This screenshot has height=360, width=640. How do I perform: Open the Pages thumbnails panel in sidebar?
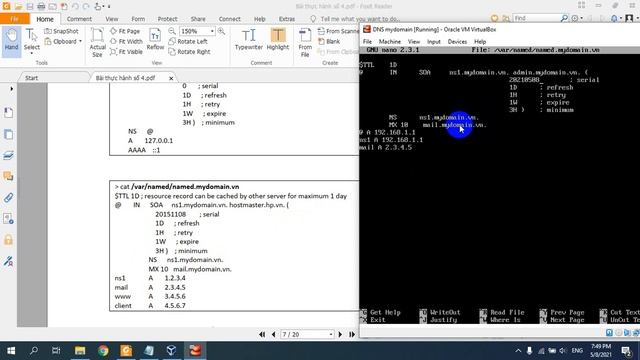point(8,134)
